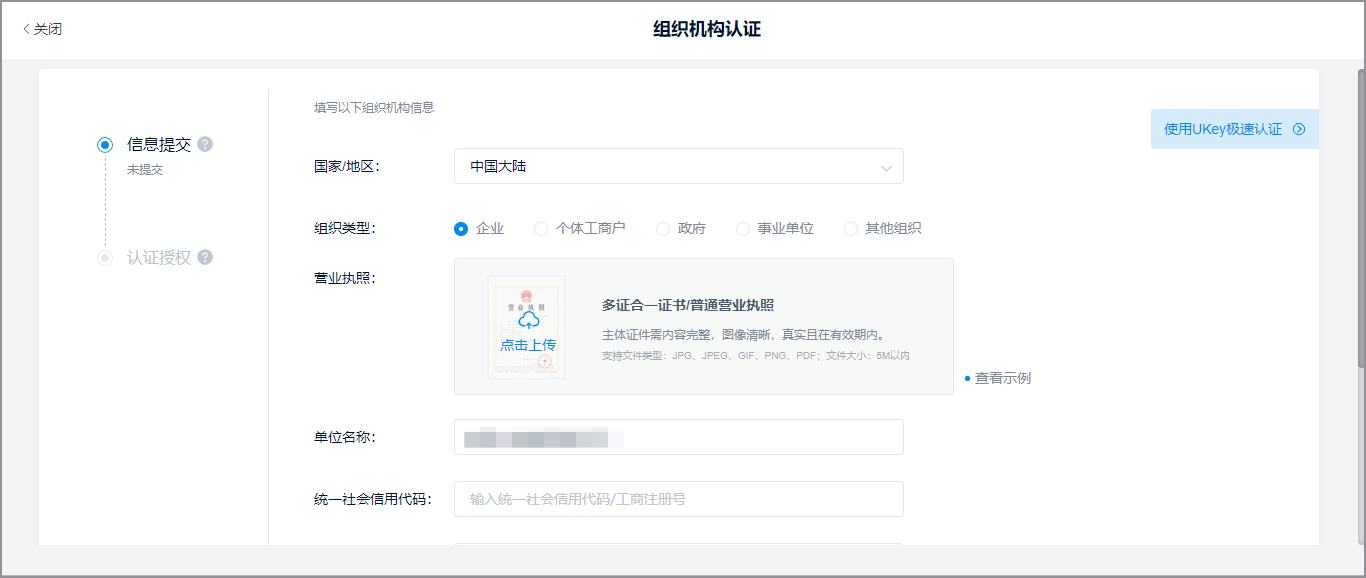This screenshot has width=1366, height=578.
Task: Click the 统一社会信用代码 input field
Action: point(678,499)
